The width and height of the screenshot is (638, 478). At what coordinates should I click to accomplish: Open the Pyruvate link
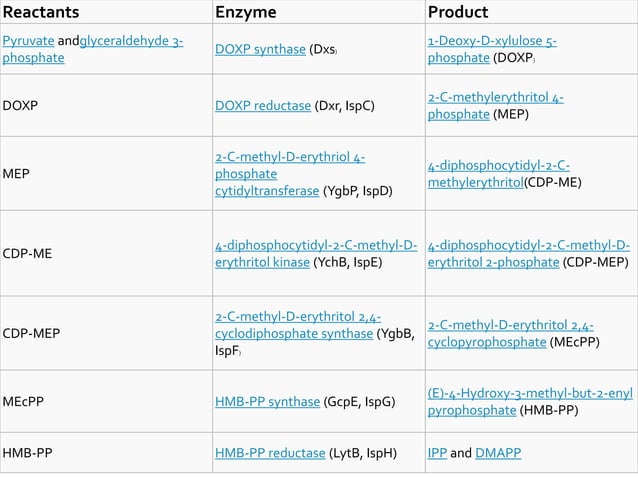point(28,41)
